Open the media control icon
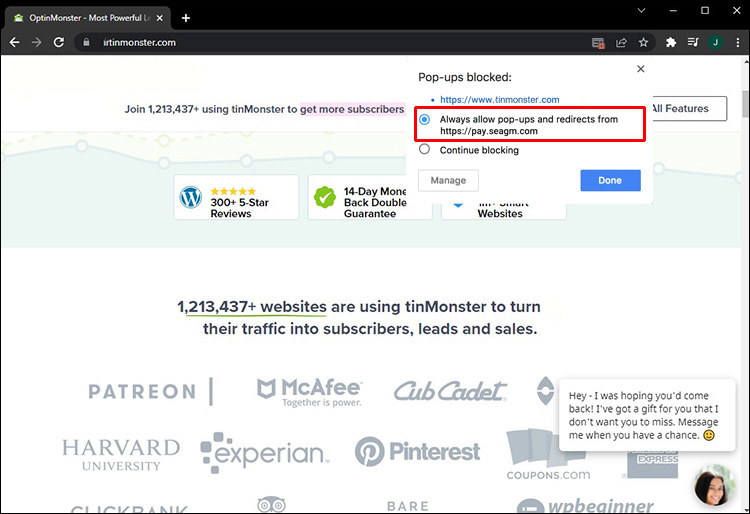Image resolution: width=750 pixels, height=514 pixels. point(693,43)
